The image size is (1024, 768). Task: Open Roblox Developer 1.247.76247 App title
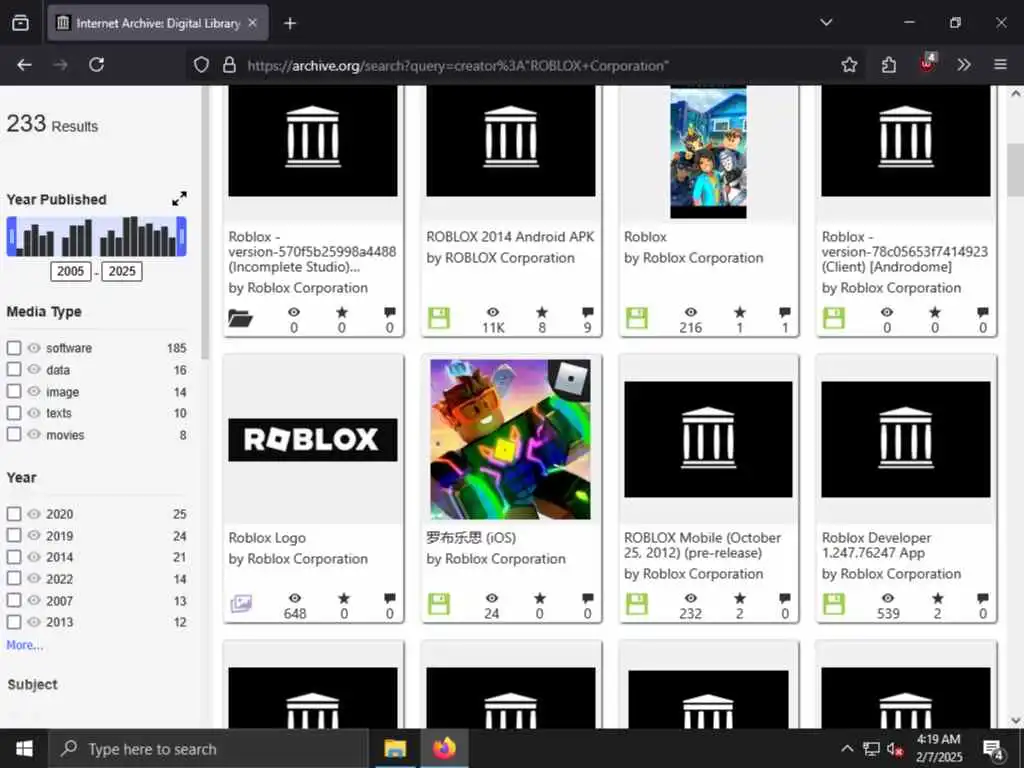point(876,545)
